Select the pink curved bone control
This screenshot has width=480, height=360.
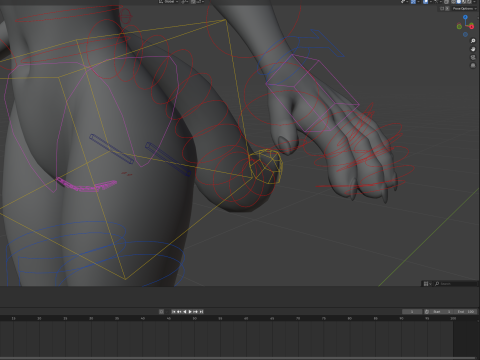87,185
